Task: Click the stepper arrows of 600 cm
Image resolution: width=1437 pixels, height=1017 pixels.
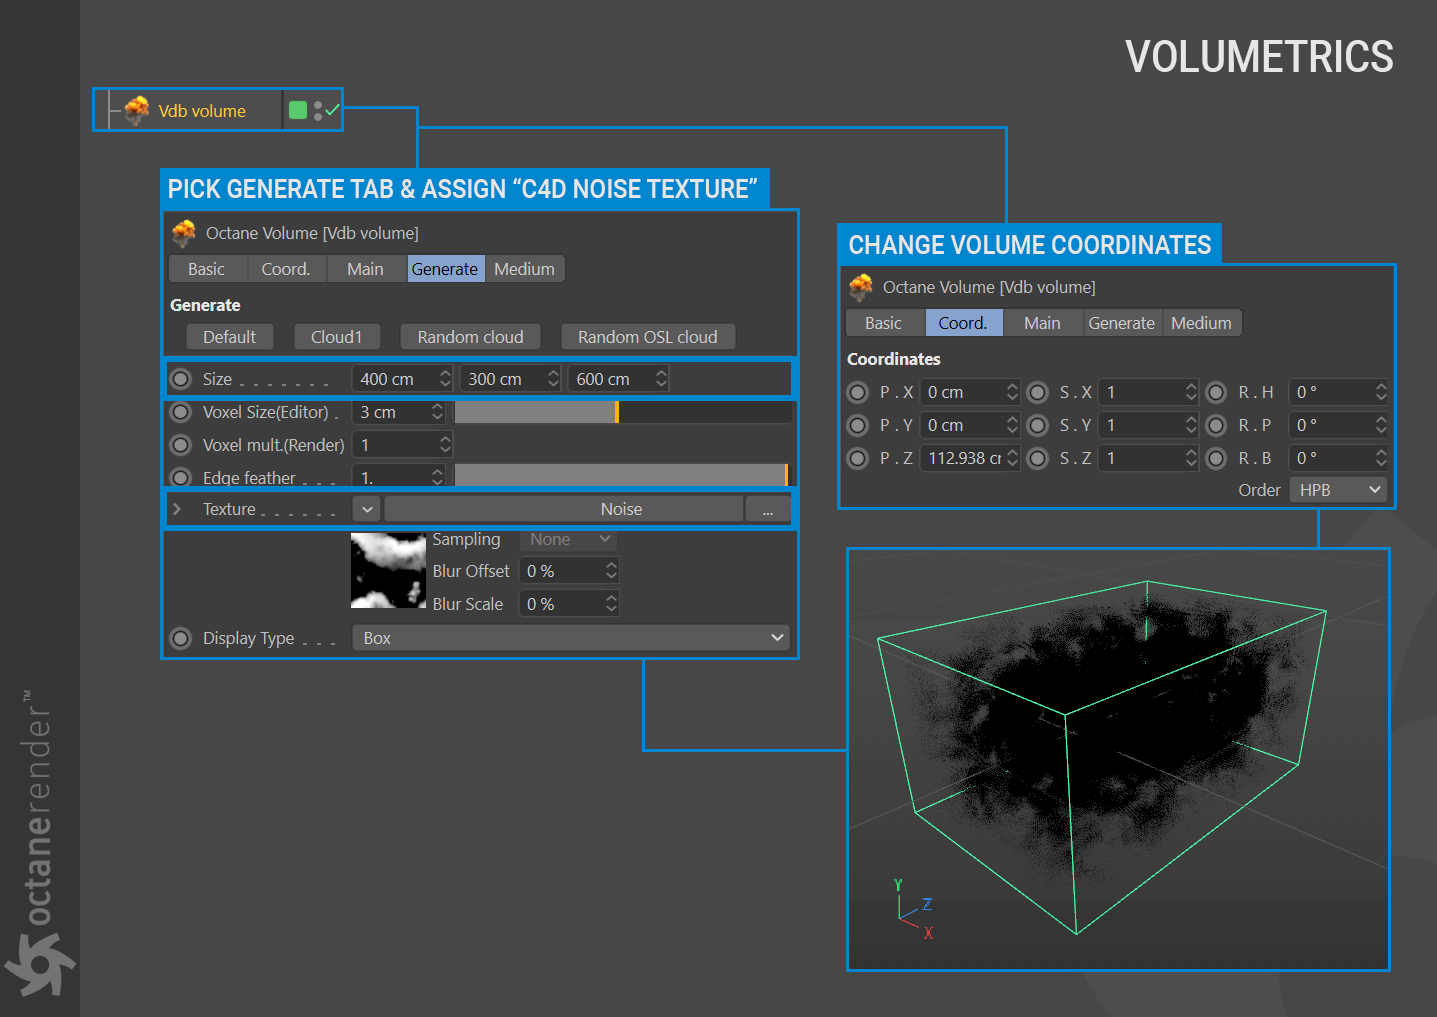Action: pos(661,379)
